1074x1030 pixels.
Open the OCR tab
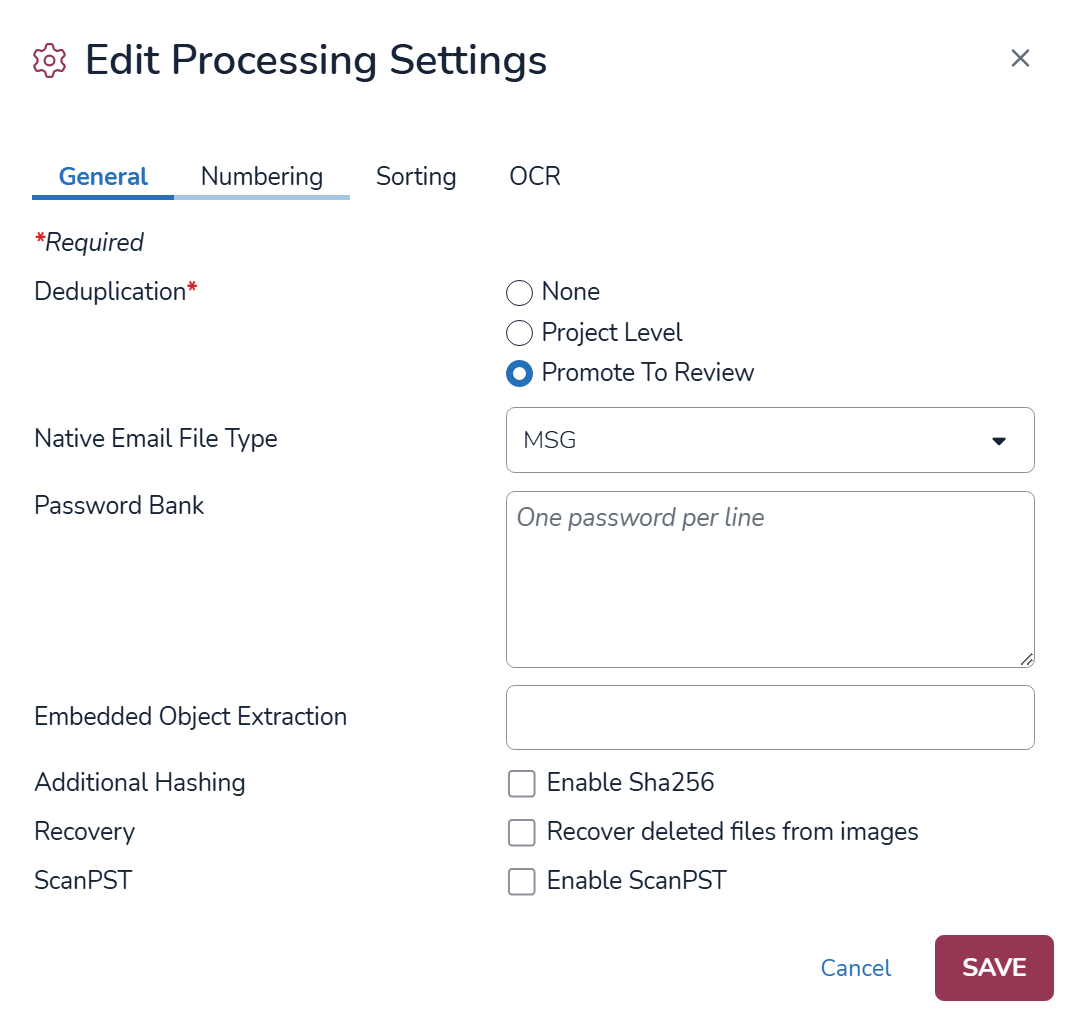coord(535,177)
